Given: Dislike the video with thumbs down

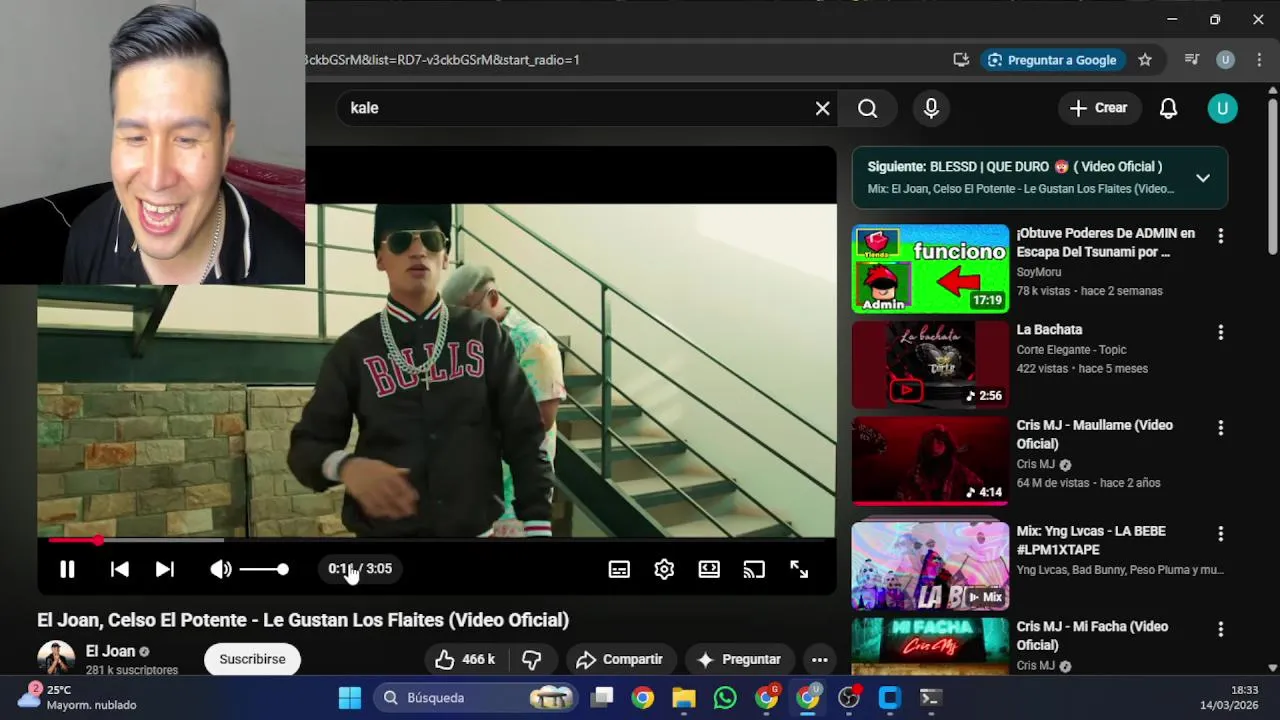Looking at the screenshot, I should pos(532,659).
